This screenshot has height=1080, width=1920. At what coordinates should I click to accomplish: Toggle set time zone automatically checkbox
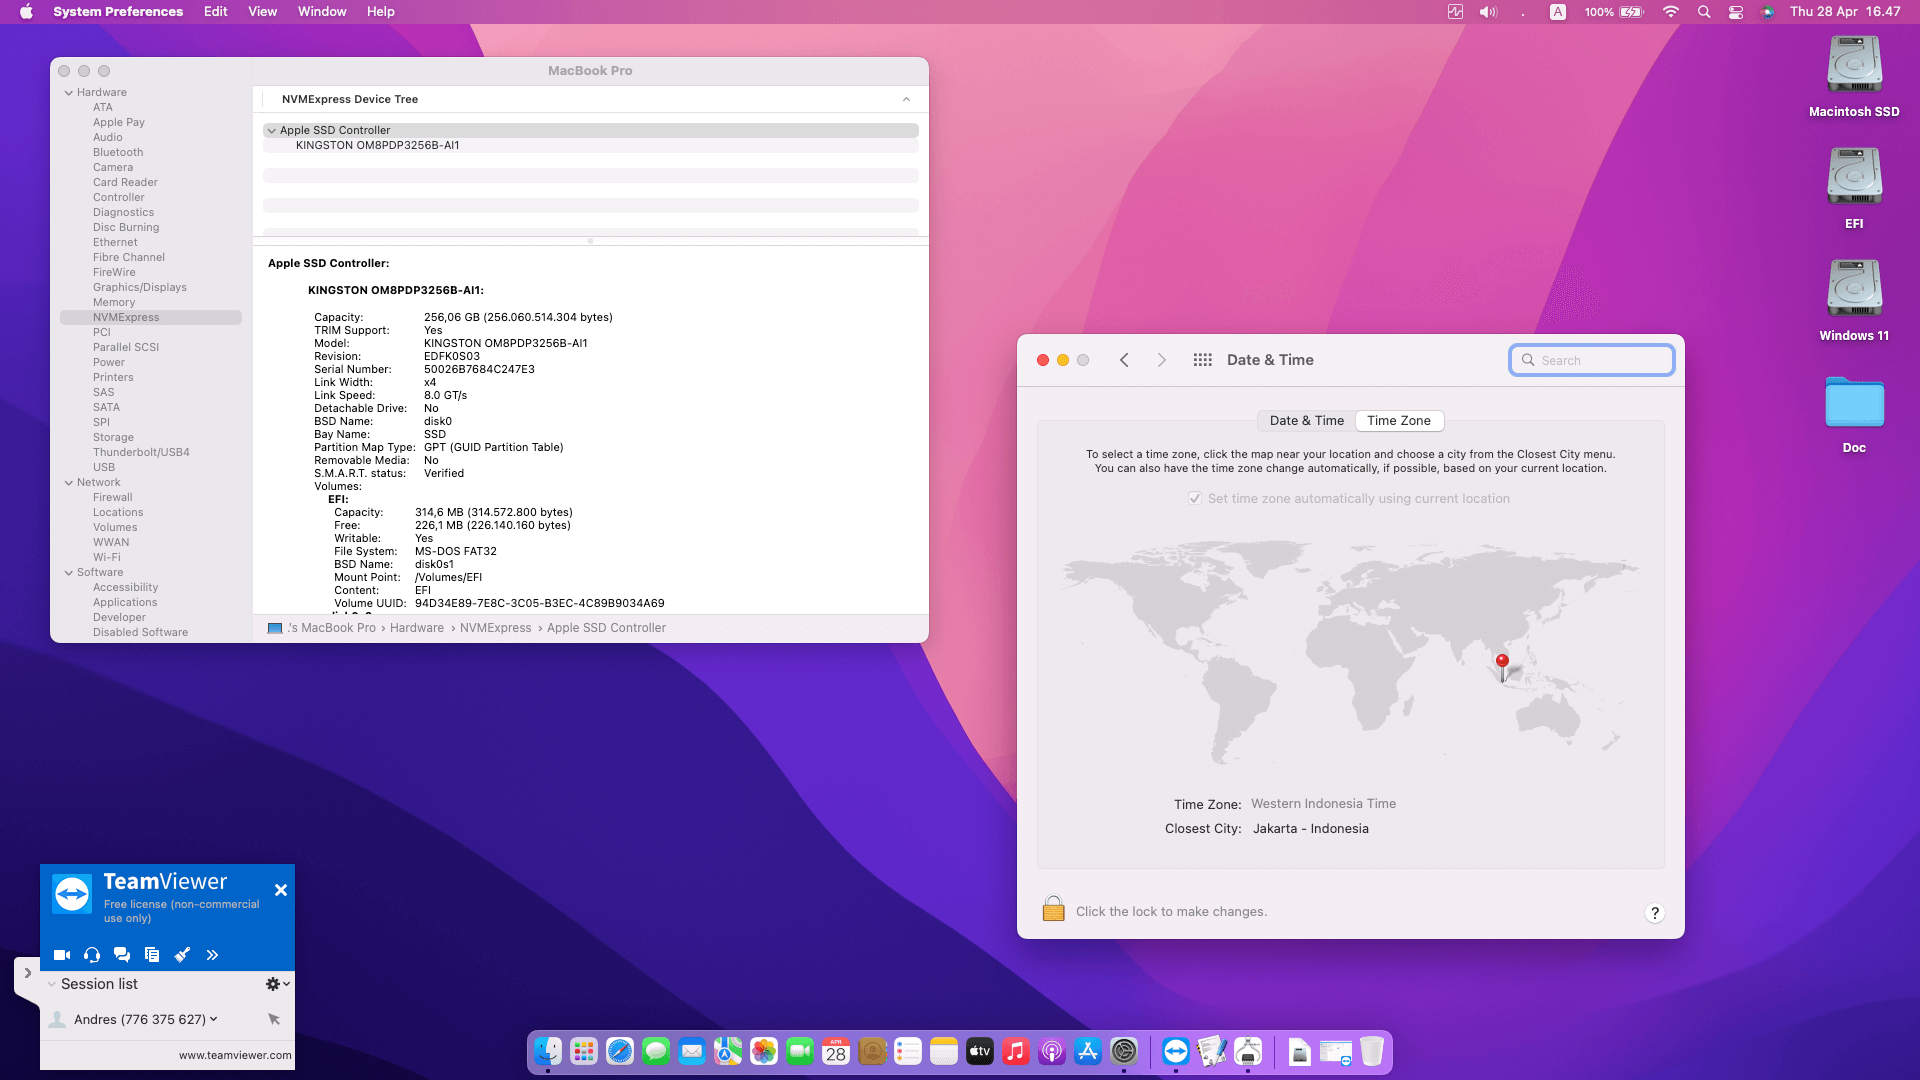(1195, 498)
